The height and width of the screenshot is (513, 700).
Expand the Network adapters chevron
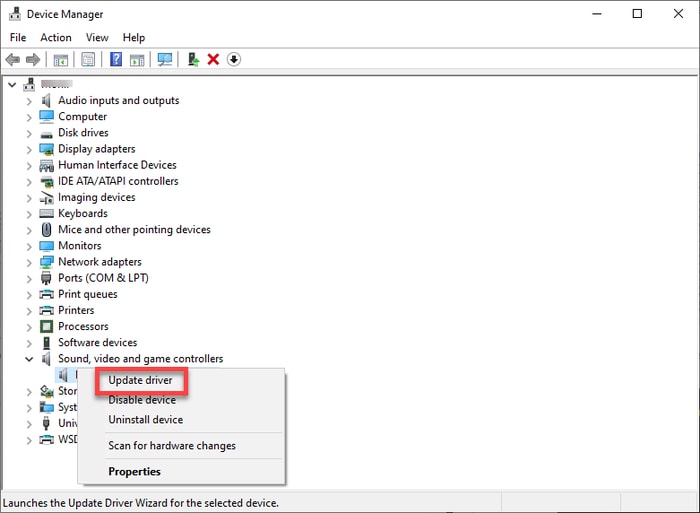[x=29, y=263]
